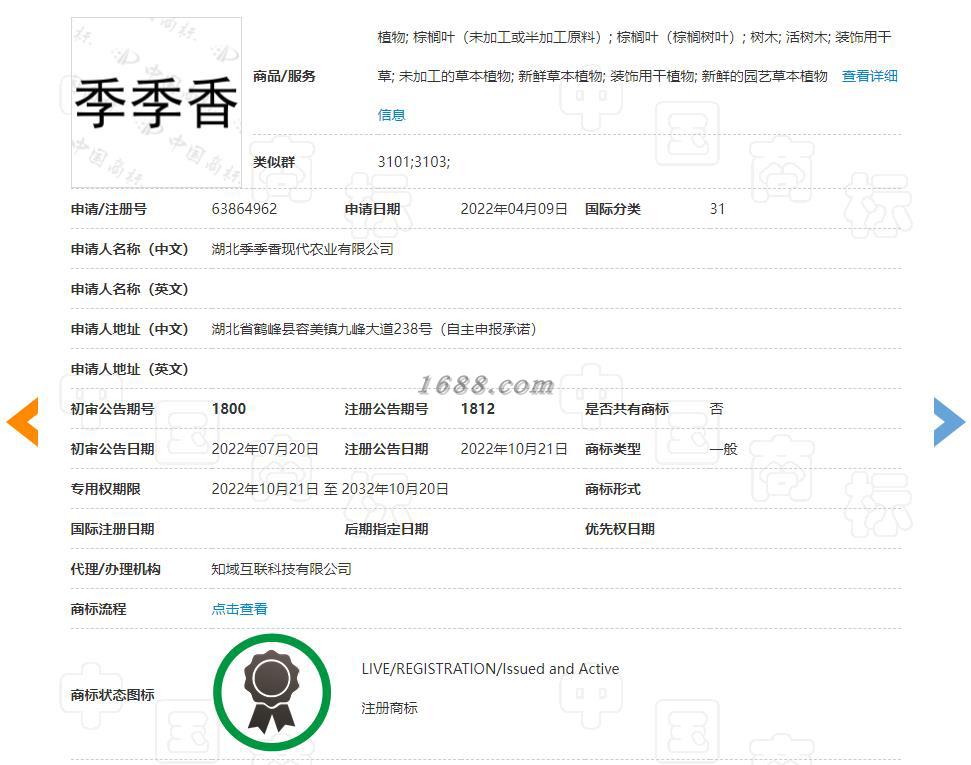Click the 优先权日期 label
Viewport: 971px width, 765px height.
coord(619,529)
